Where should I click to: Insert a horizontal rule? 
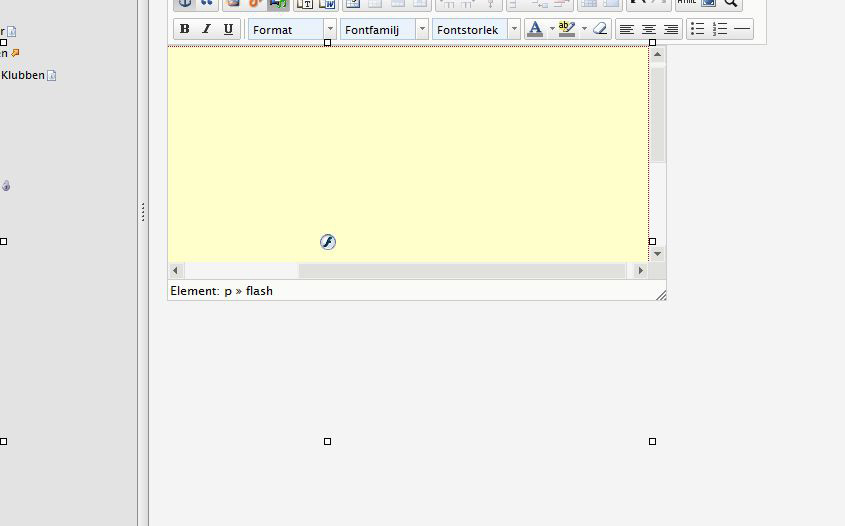tap(742, 29)
